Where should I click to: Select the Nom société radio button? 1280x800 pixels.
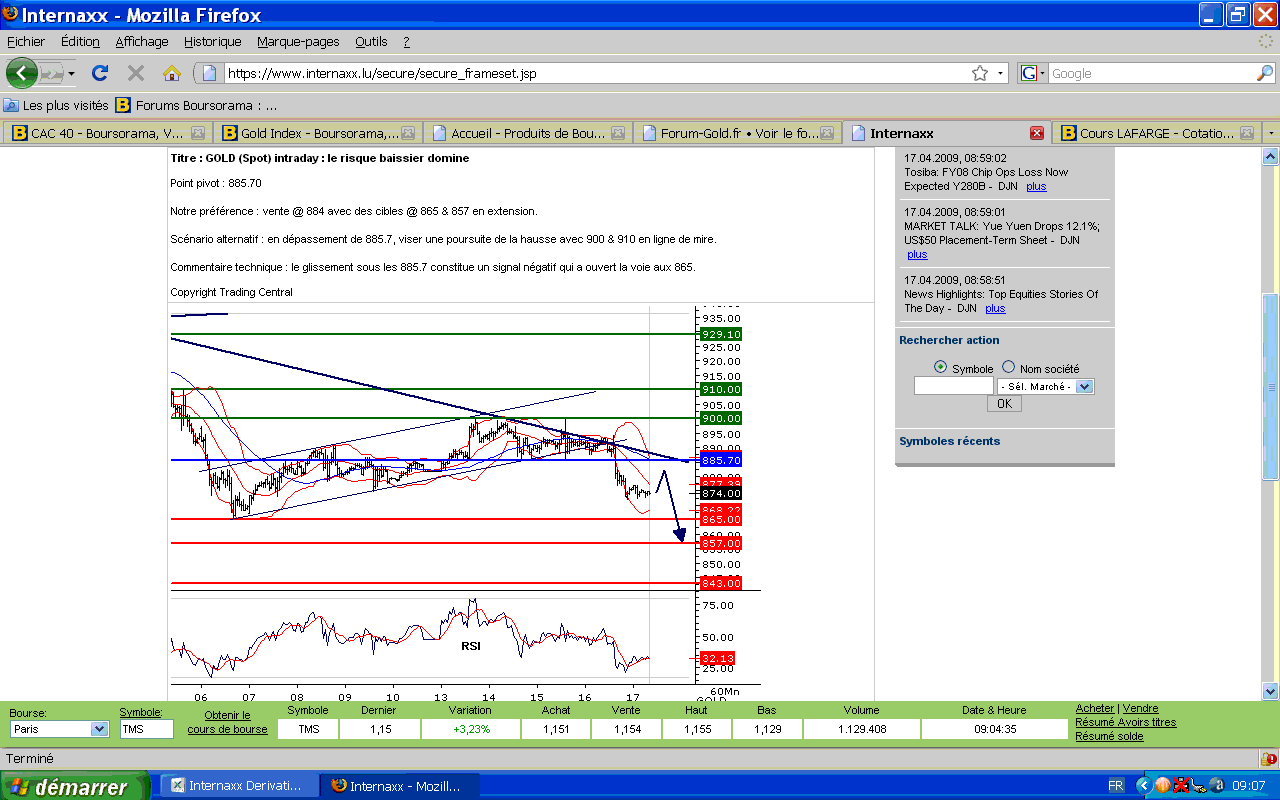[1008, 367]
